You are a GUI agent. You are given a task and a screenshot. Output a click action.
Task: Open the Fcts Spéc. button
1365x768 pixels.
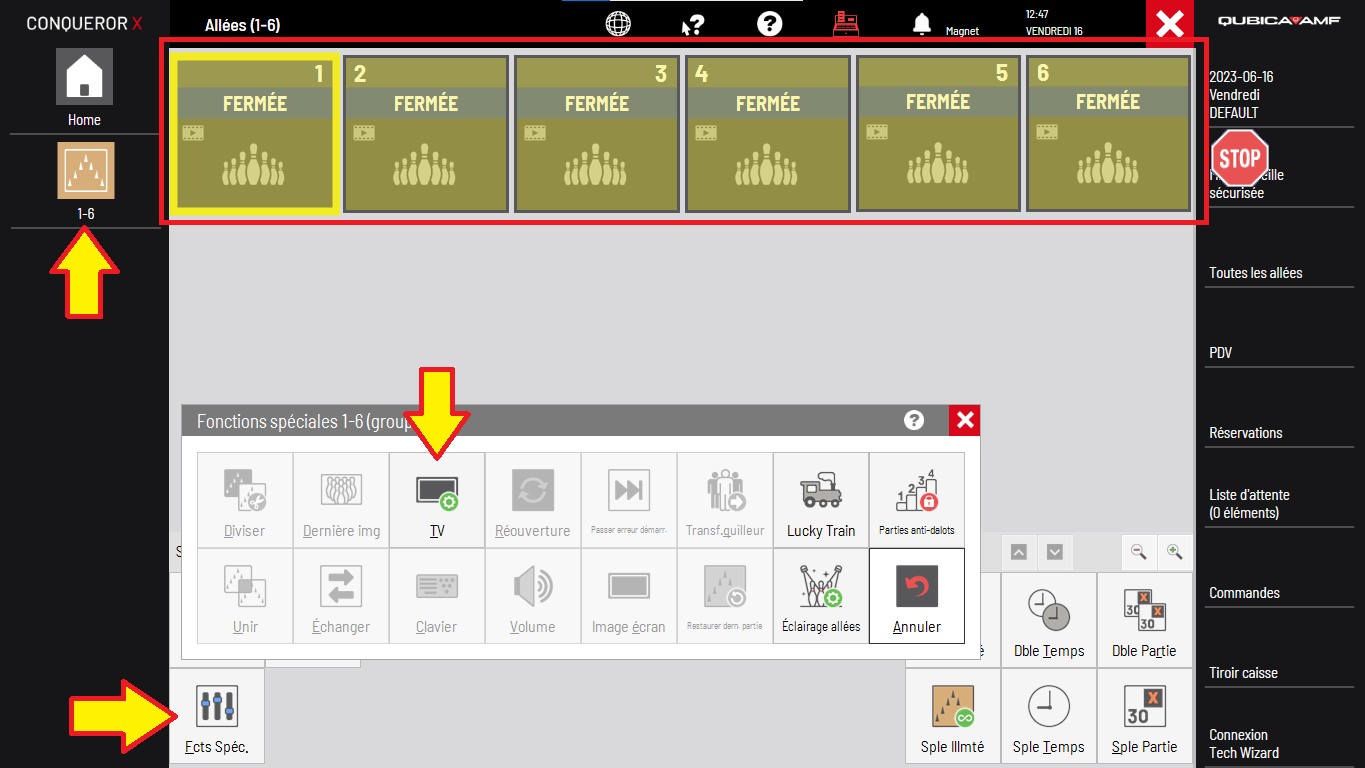217,716
